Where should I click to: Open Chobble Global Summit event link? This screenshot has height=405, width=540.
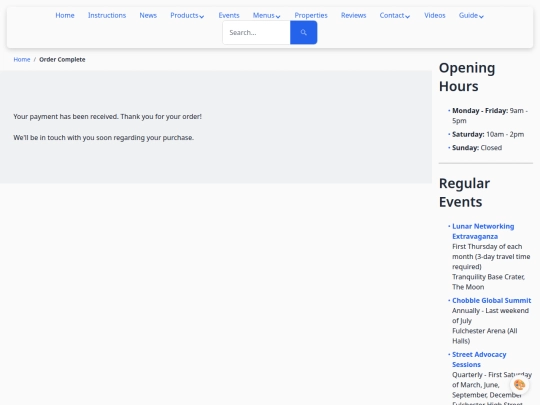pyautogui.click(x=491, y=300)
